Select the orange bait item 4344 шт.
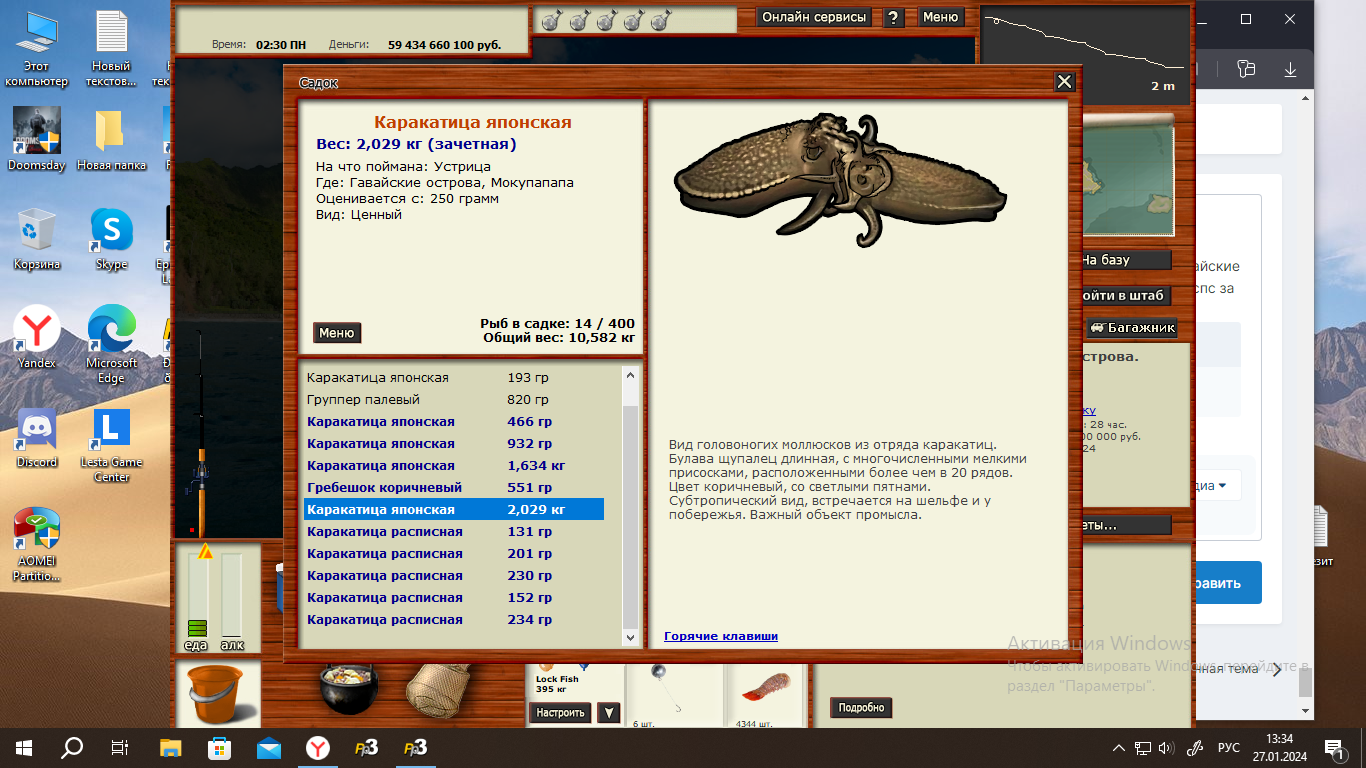This screenshot has height=768, width=1366. (x=766, y=688)
